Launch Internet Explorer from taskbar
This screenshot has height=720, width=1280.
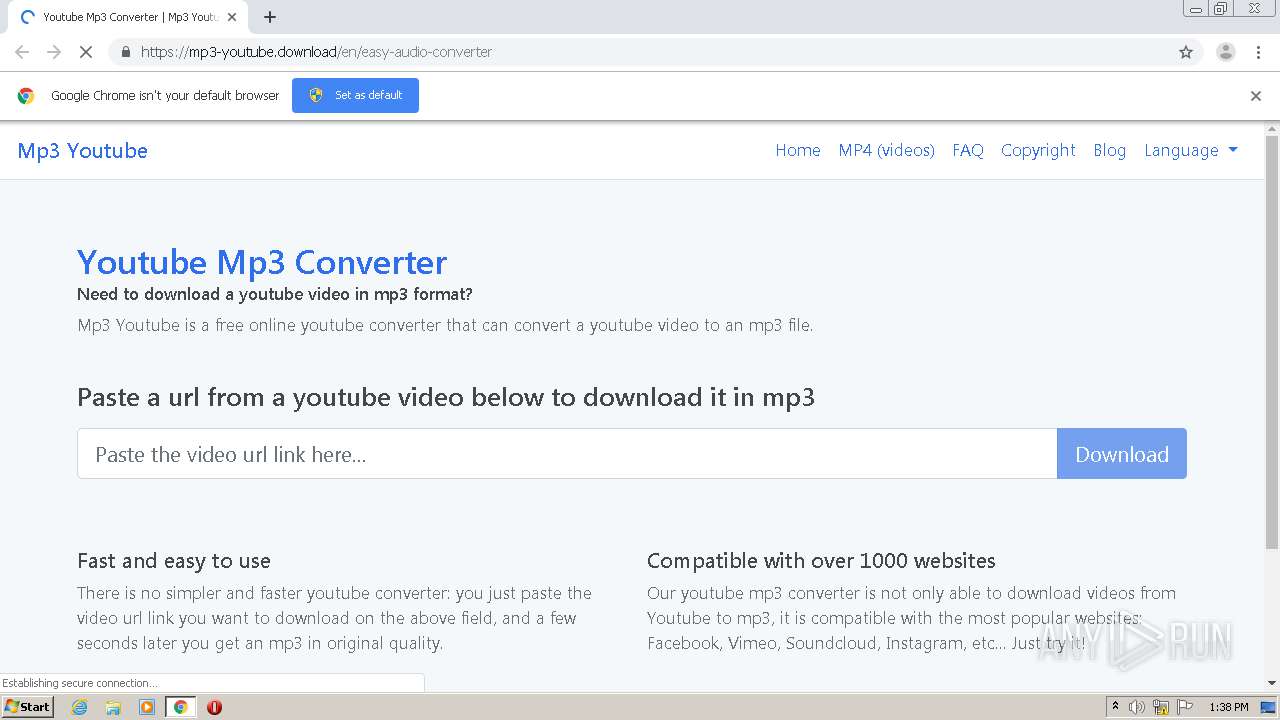point(79,707)
